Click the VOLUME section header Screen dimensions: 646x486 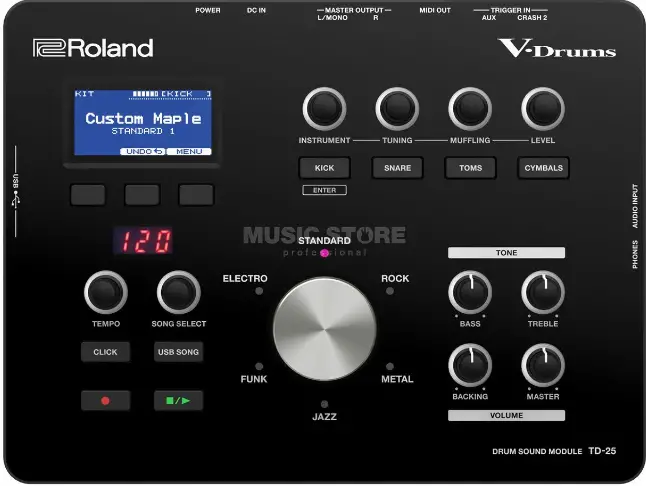tap(506, 415)
